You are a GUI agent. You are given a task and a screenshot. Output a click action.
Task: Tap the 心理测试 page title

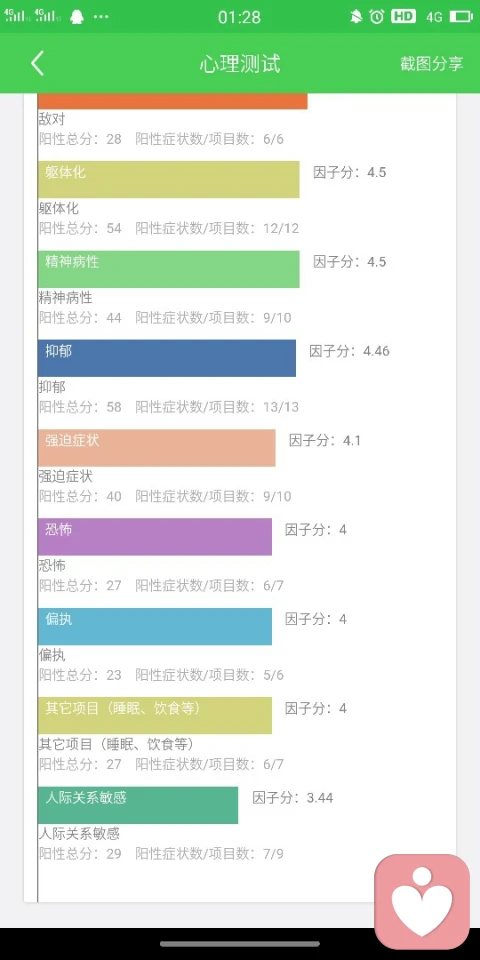pos(240,64)
